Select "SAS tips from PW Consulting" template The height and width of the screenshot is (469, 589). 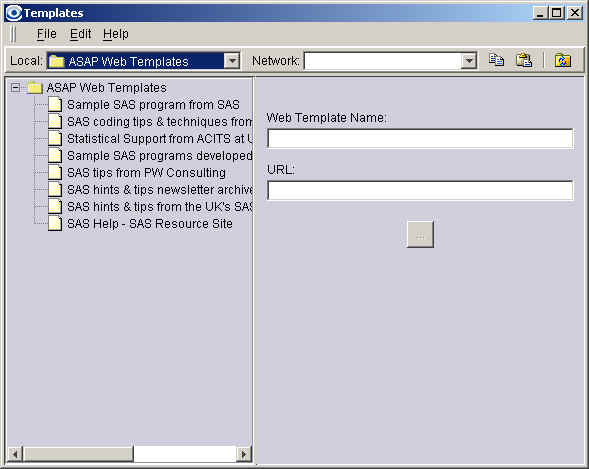click(146, 173)
